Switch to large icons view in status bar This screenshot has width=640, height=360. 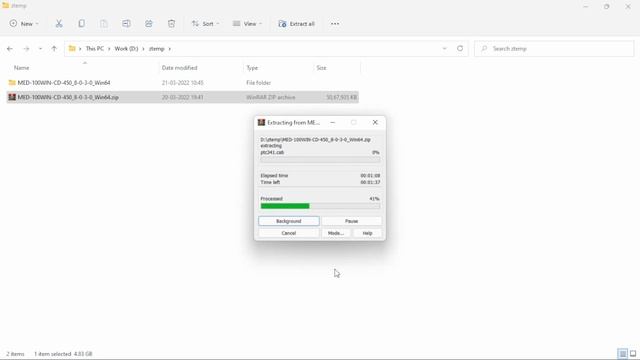(x=633, y=353)
